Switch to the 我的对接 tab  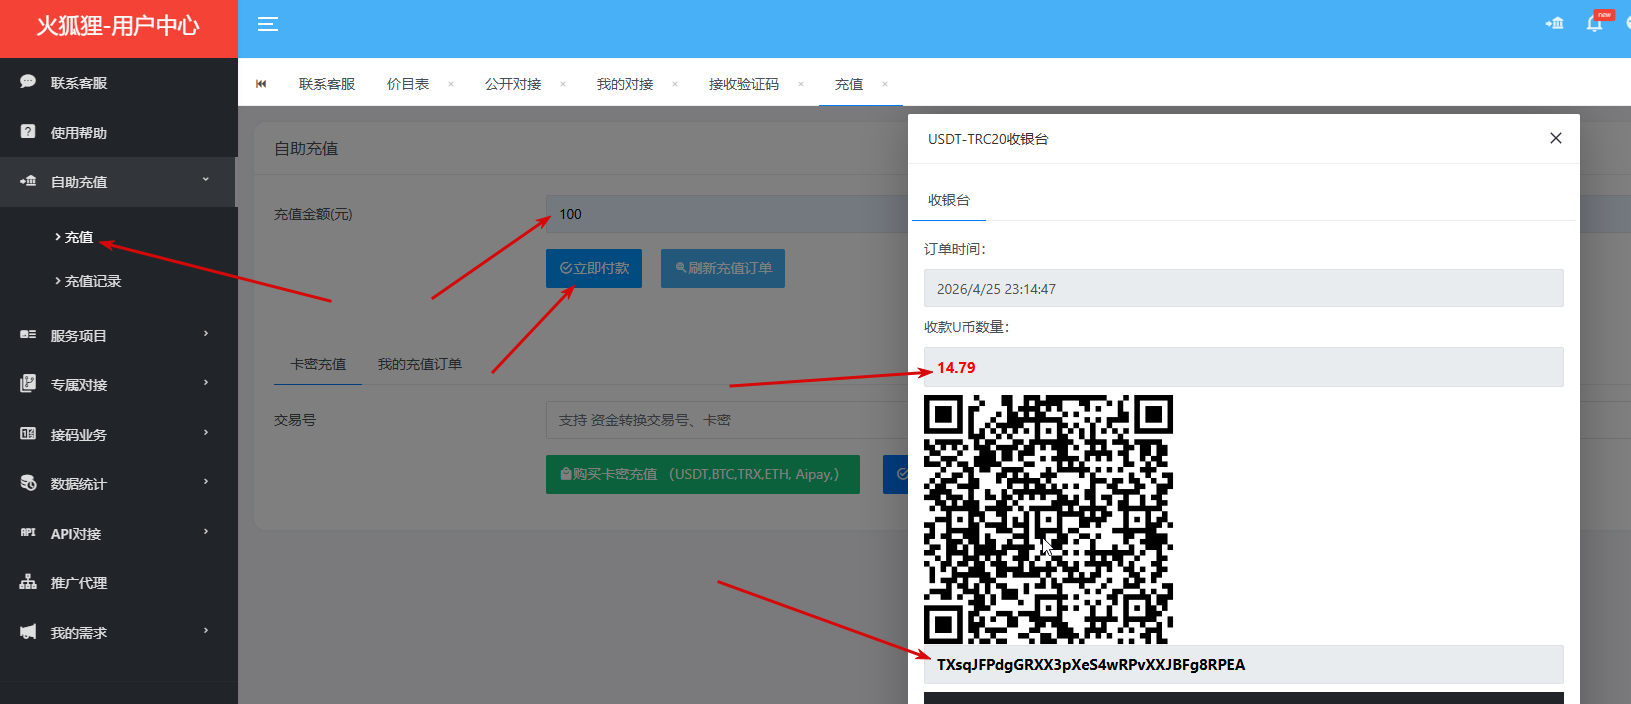pos(625,84)
